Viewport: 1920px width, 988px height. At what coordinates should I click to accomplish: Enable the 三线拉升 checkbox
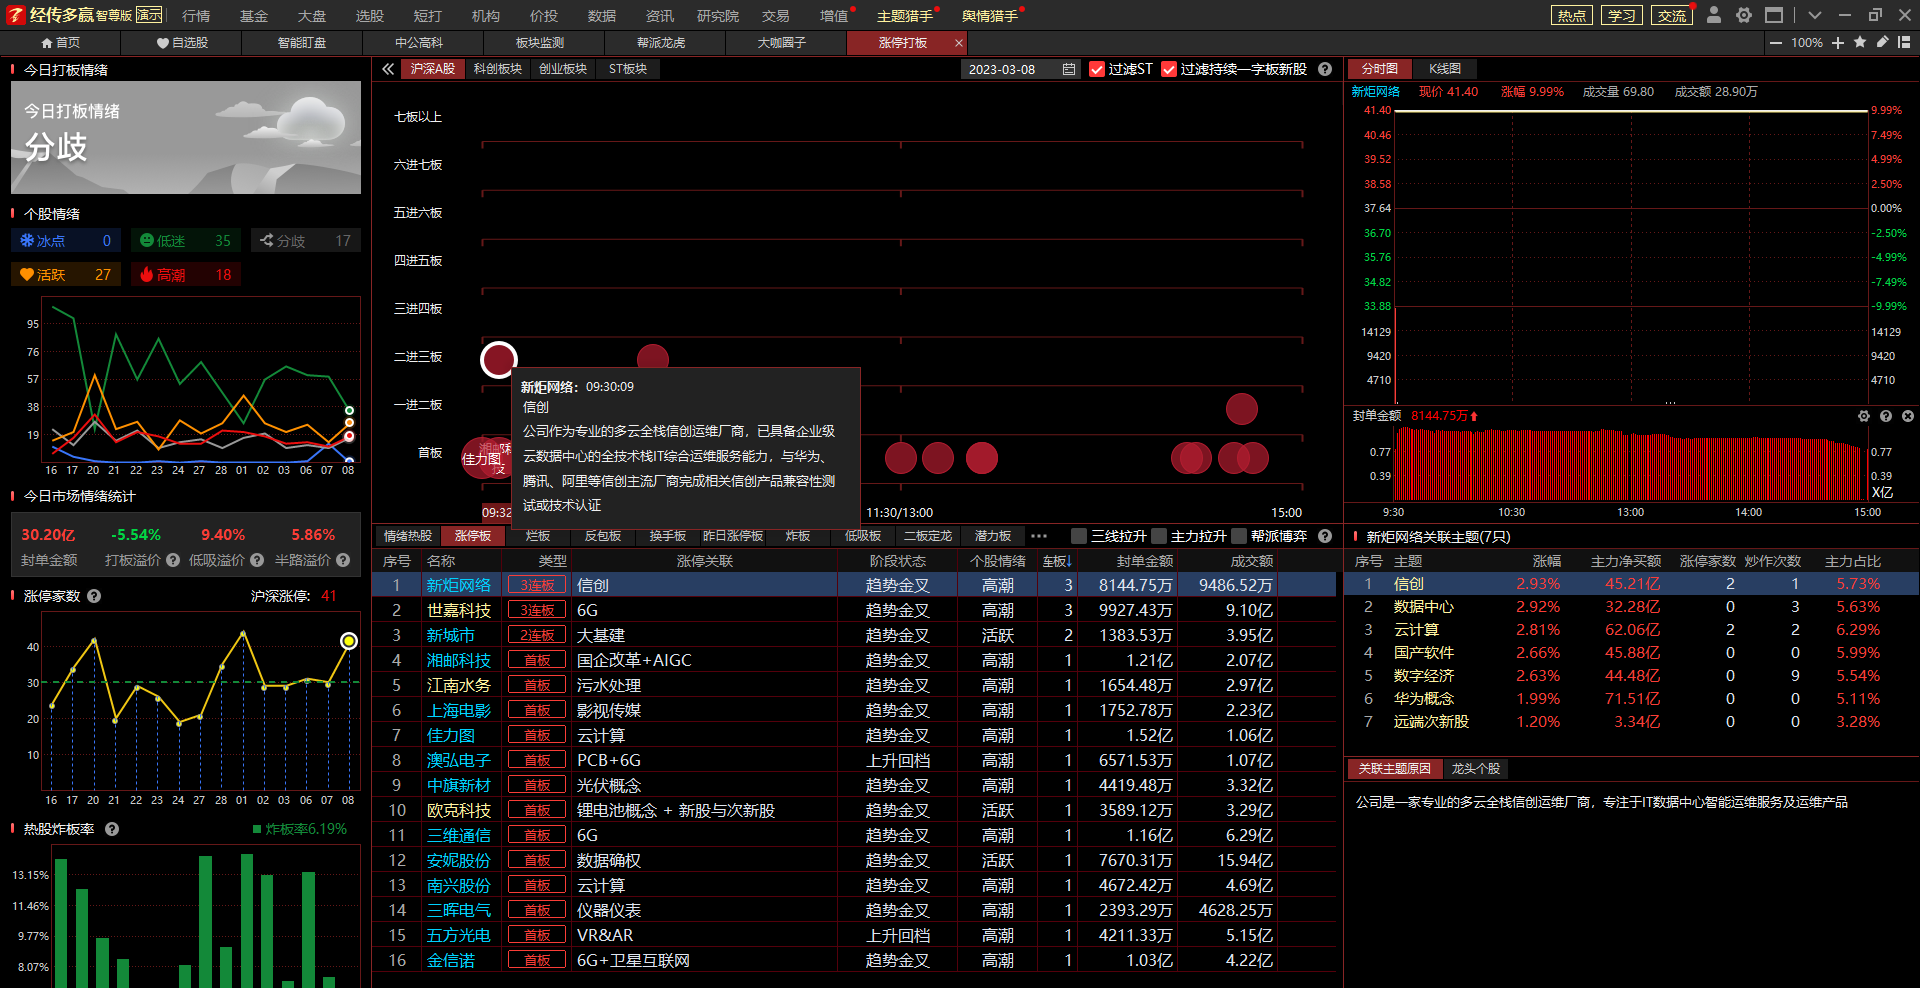pos(1079,536)
